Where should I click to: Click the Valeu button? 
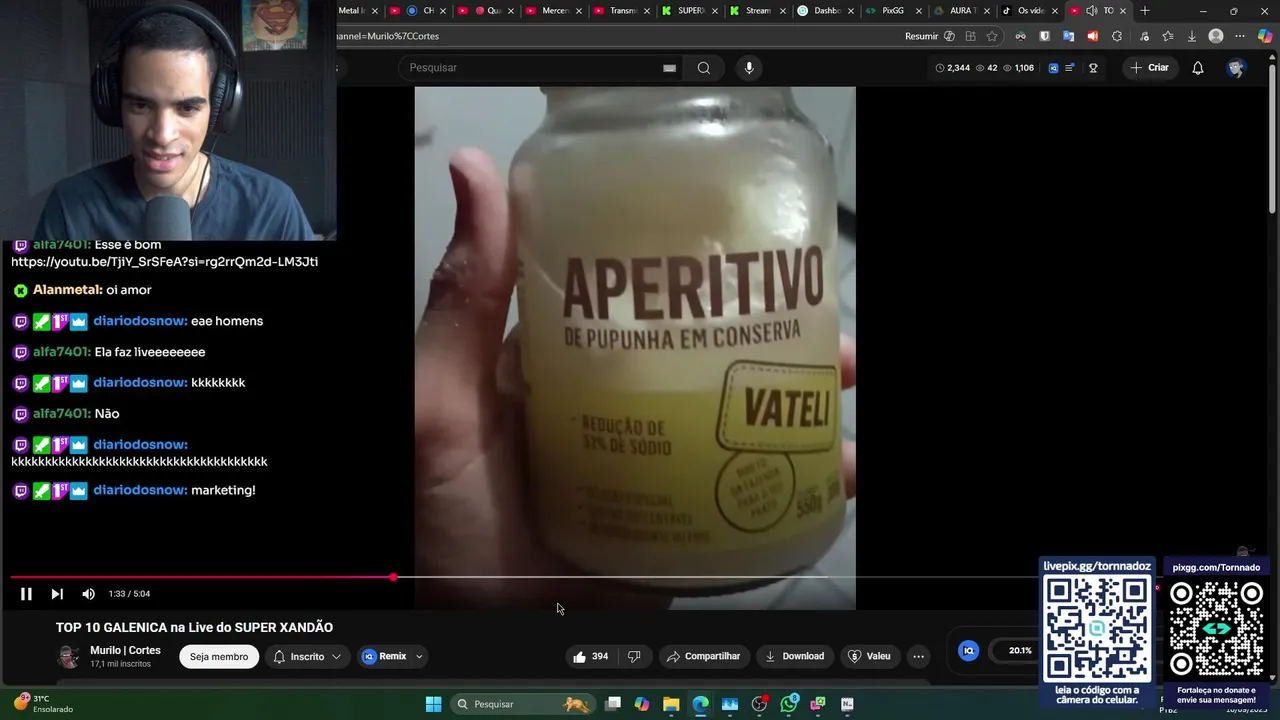pos(869,657)
